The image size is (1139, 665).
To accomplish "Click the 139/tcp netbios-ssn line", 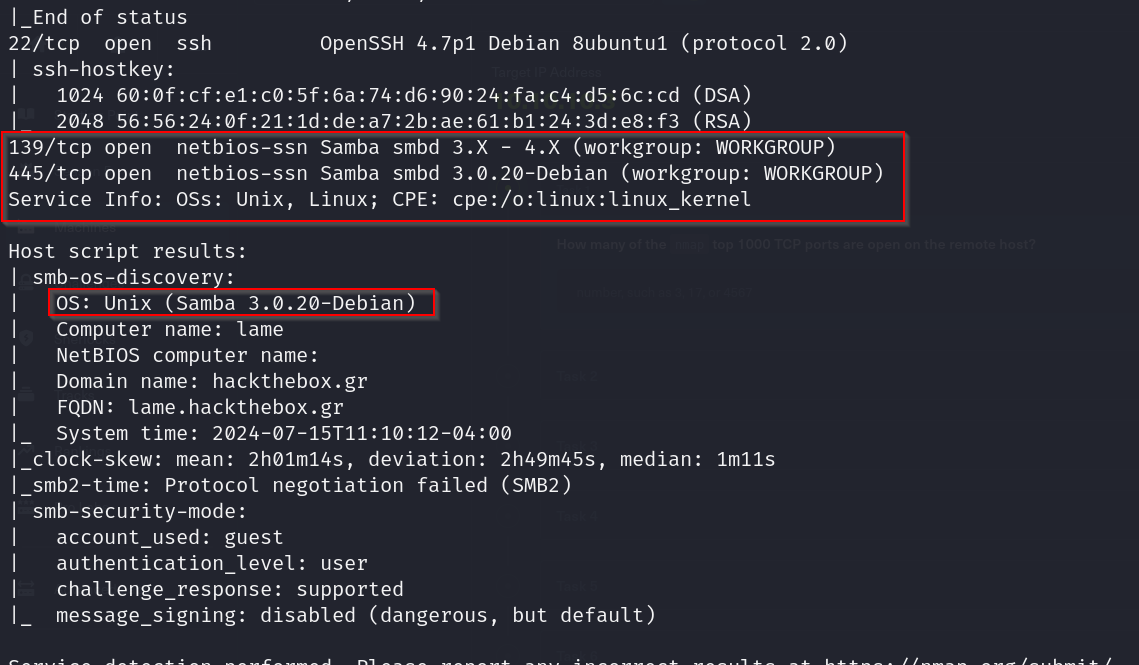I will point(422,148).
